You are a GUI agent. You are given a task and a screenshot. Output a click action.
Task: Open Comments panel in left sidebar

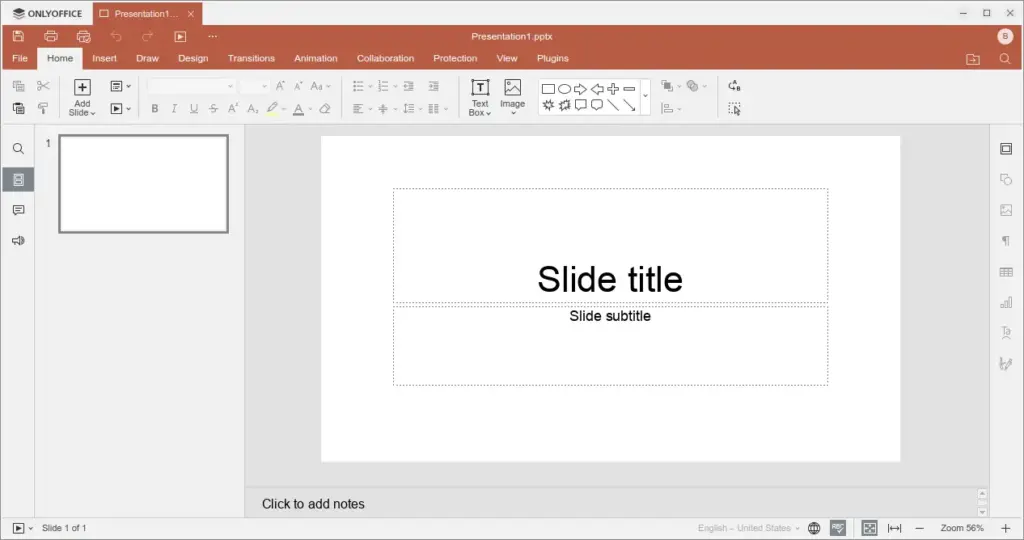click(18, 210)
